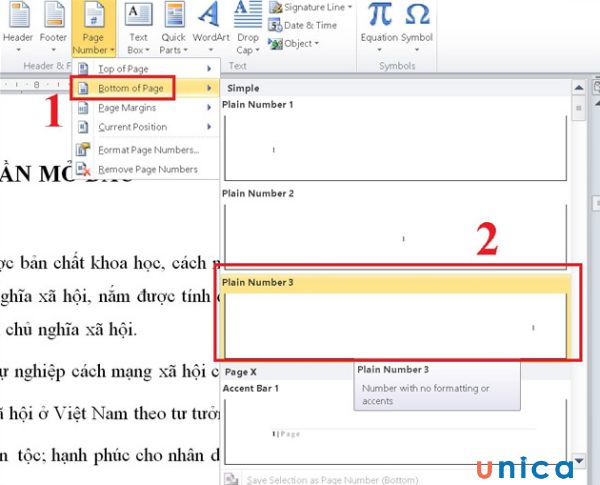Insert a Text Box from ribbon
This screenshot has height=485, width=600.
pos(138,28)
